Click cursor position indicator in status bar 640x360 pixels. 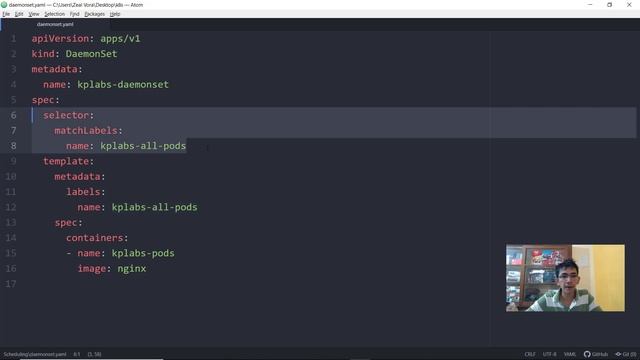[77, 354]
